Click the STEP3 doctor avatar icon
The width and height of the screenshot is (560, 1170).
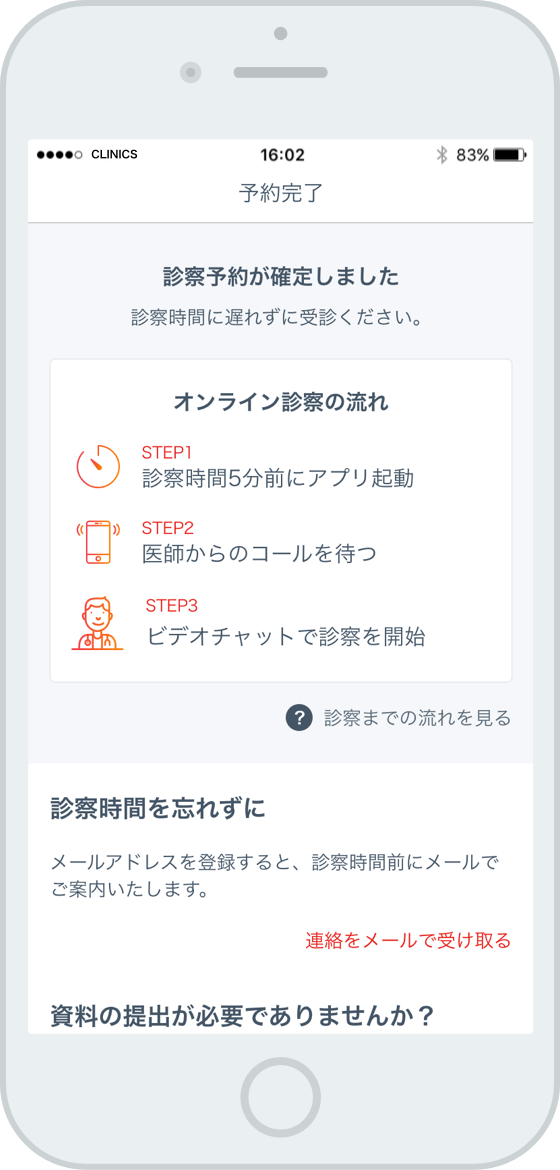coord(98,623)
